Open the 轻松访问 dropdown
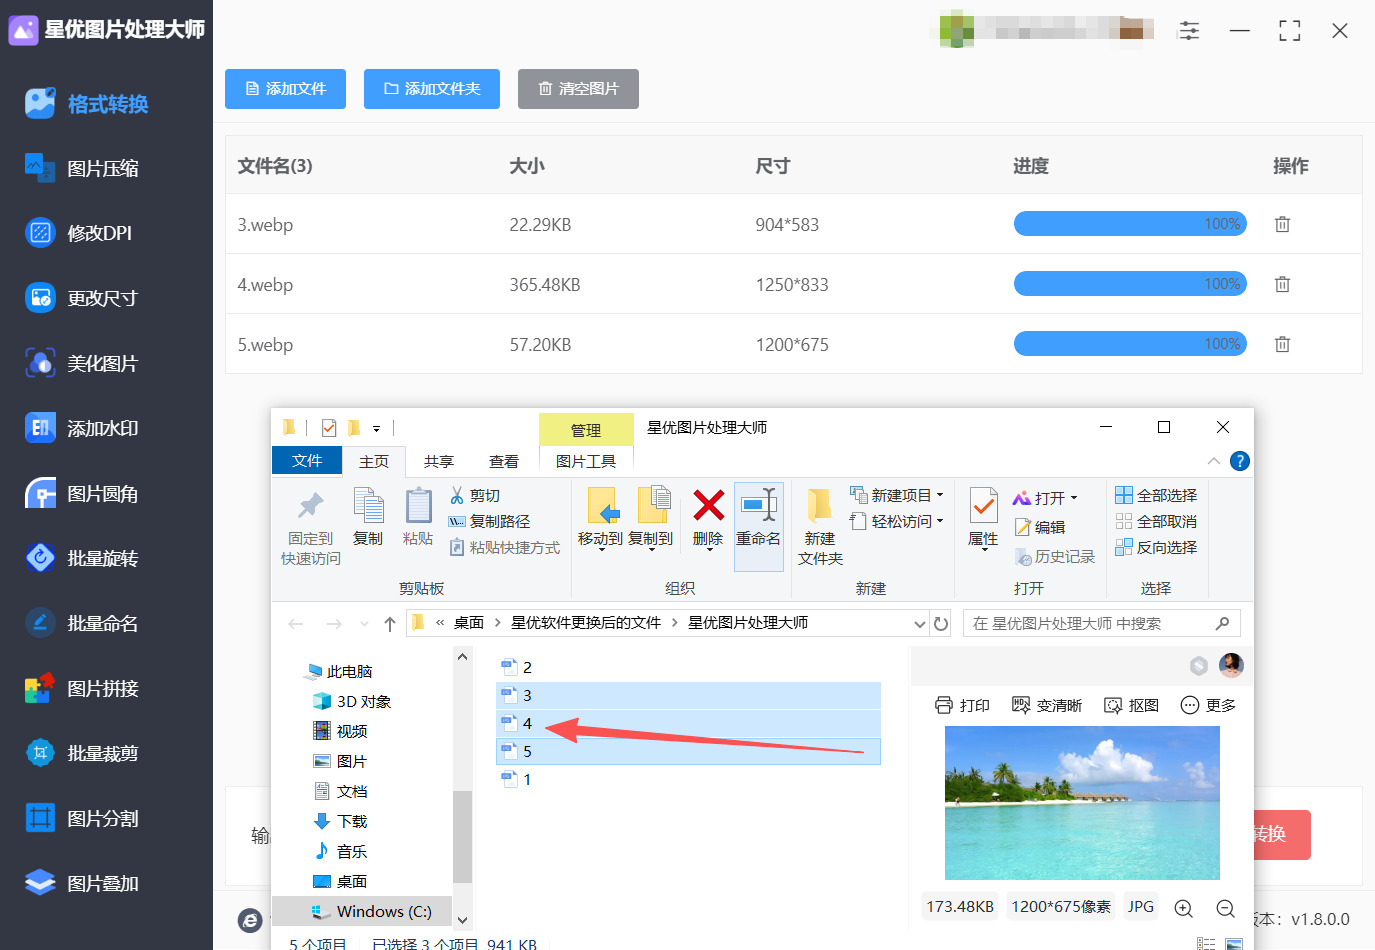The height and width of the screenshot is (950, 1375). (940, 521)
